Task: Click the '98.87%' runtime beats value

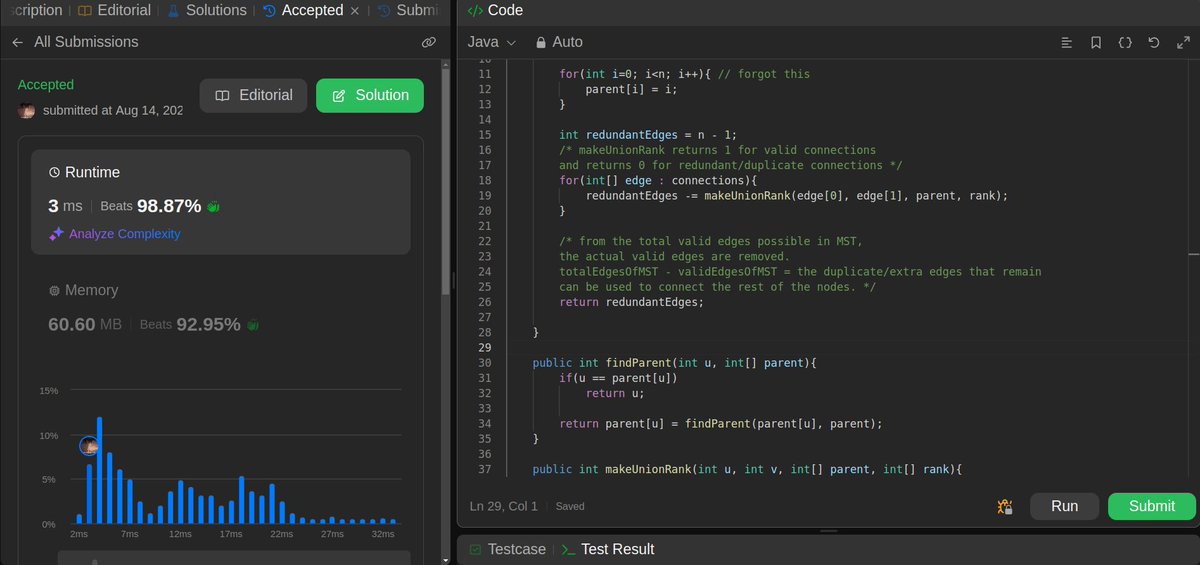Action: [x=169, y=206]
